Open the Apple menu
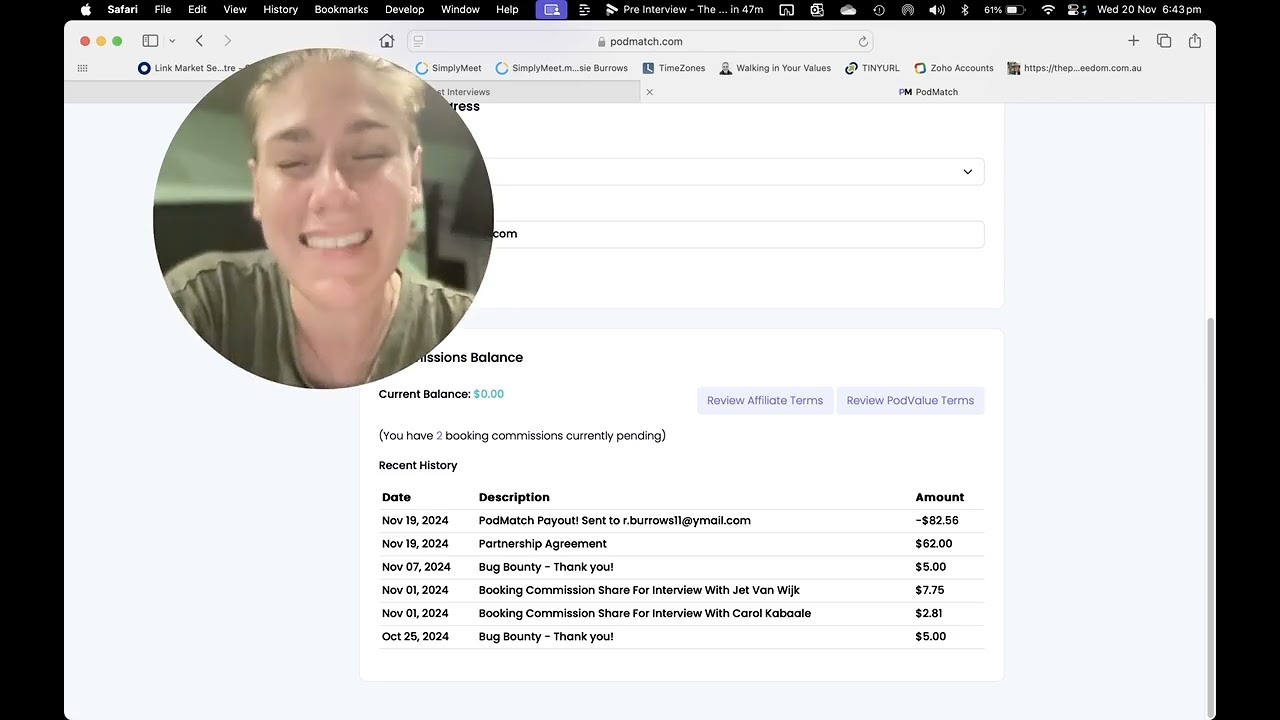This screenshot has height=720, width=1280. (x=85, y=10)
